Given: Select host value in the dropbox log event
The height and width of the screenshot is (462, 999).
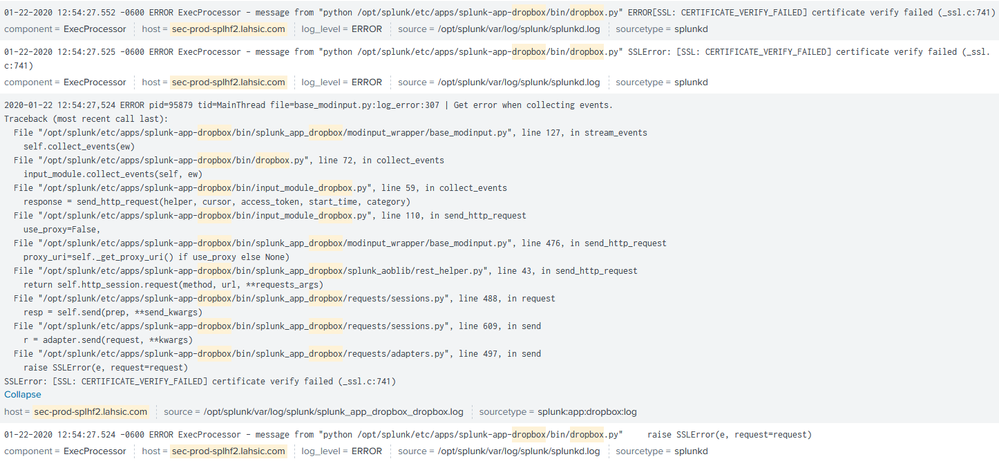Looking at the screenshot, I should 90,412.
